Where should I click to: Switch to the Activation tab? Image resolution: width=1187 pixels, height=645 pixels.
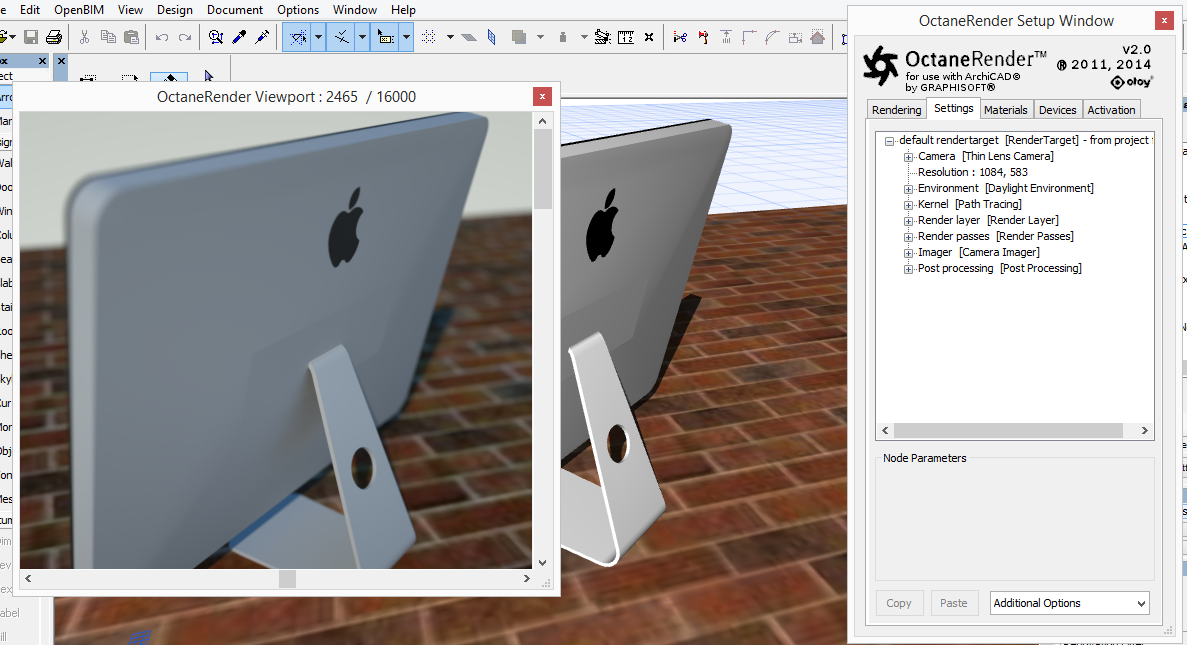point(1111,110)
